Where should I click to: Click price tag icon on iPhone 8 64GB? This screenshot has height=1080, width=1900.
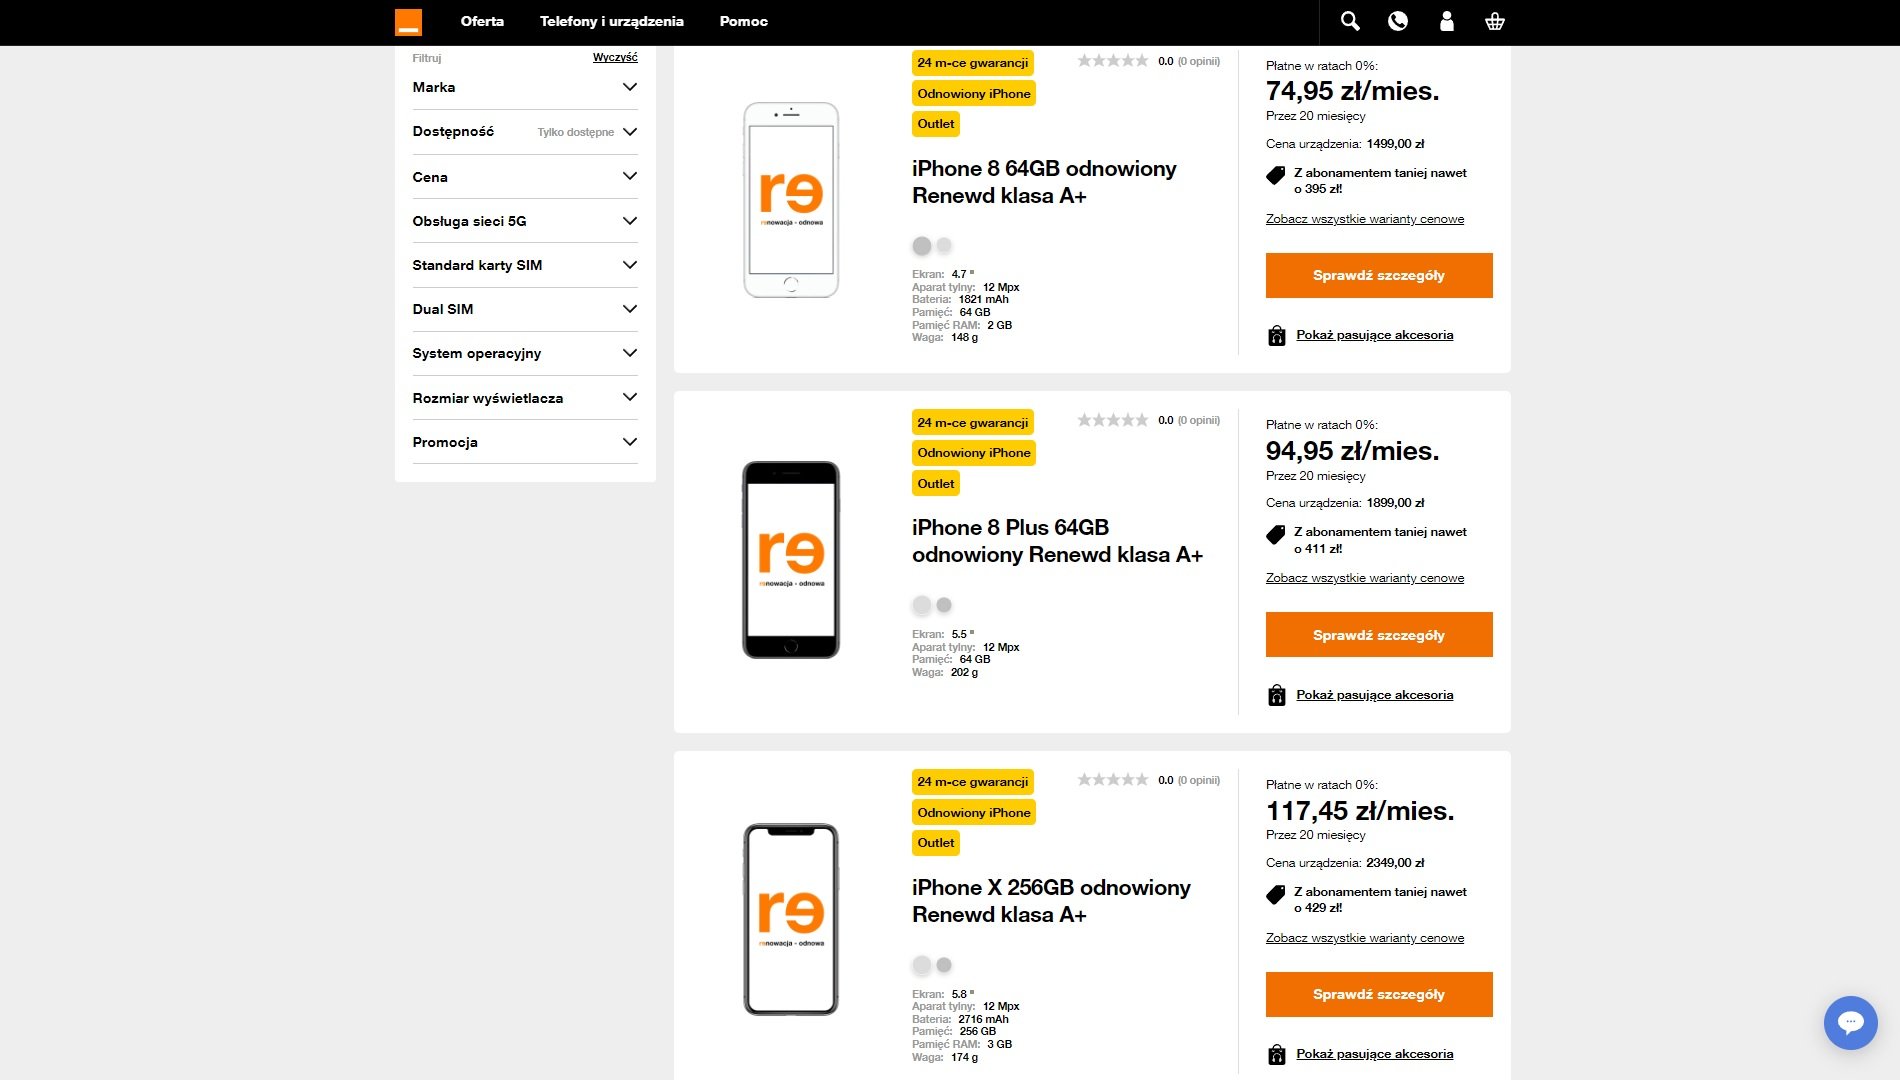click(x=1275, y=176)
